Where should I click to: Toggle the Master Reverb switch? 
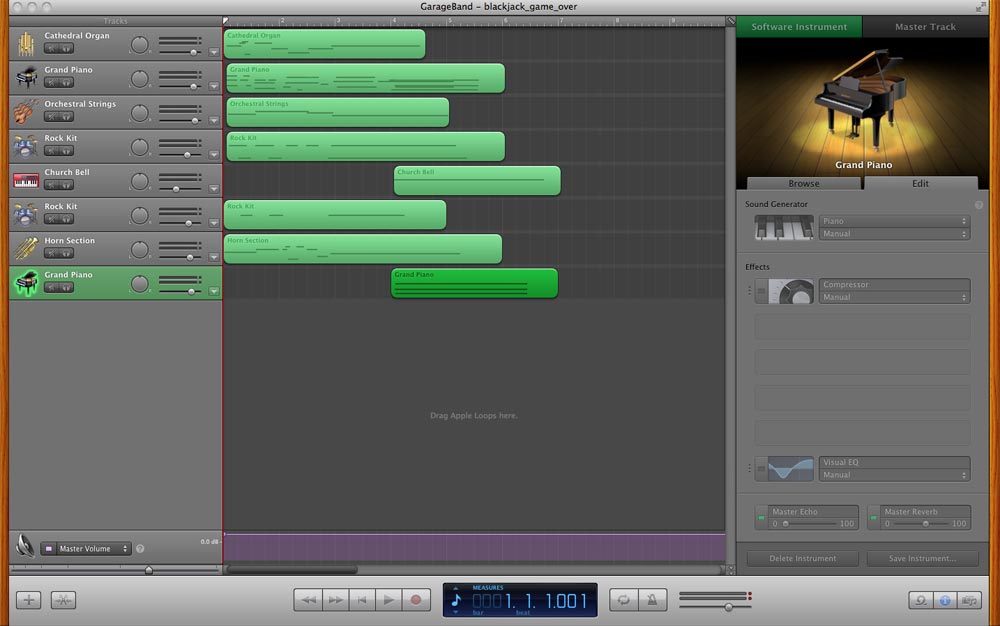pos(874,518)
